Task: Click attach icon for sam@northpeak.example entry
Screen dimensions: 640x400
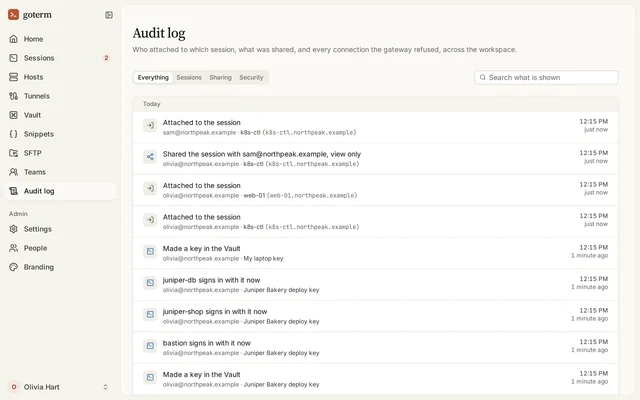Action: 150,125
